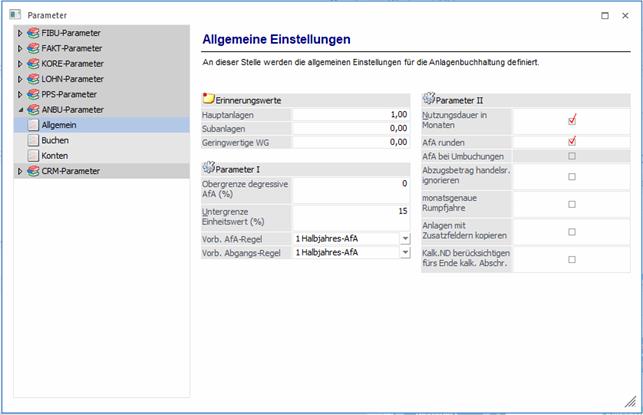Click the FIBU-Parameter database icon
This screenshot has width=643, height=415.
(x=33, y=33)
